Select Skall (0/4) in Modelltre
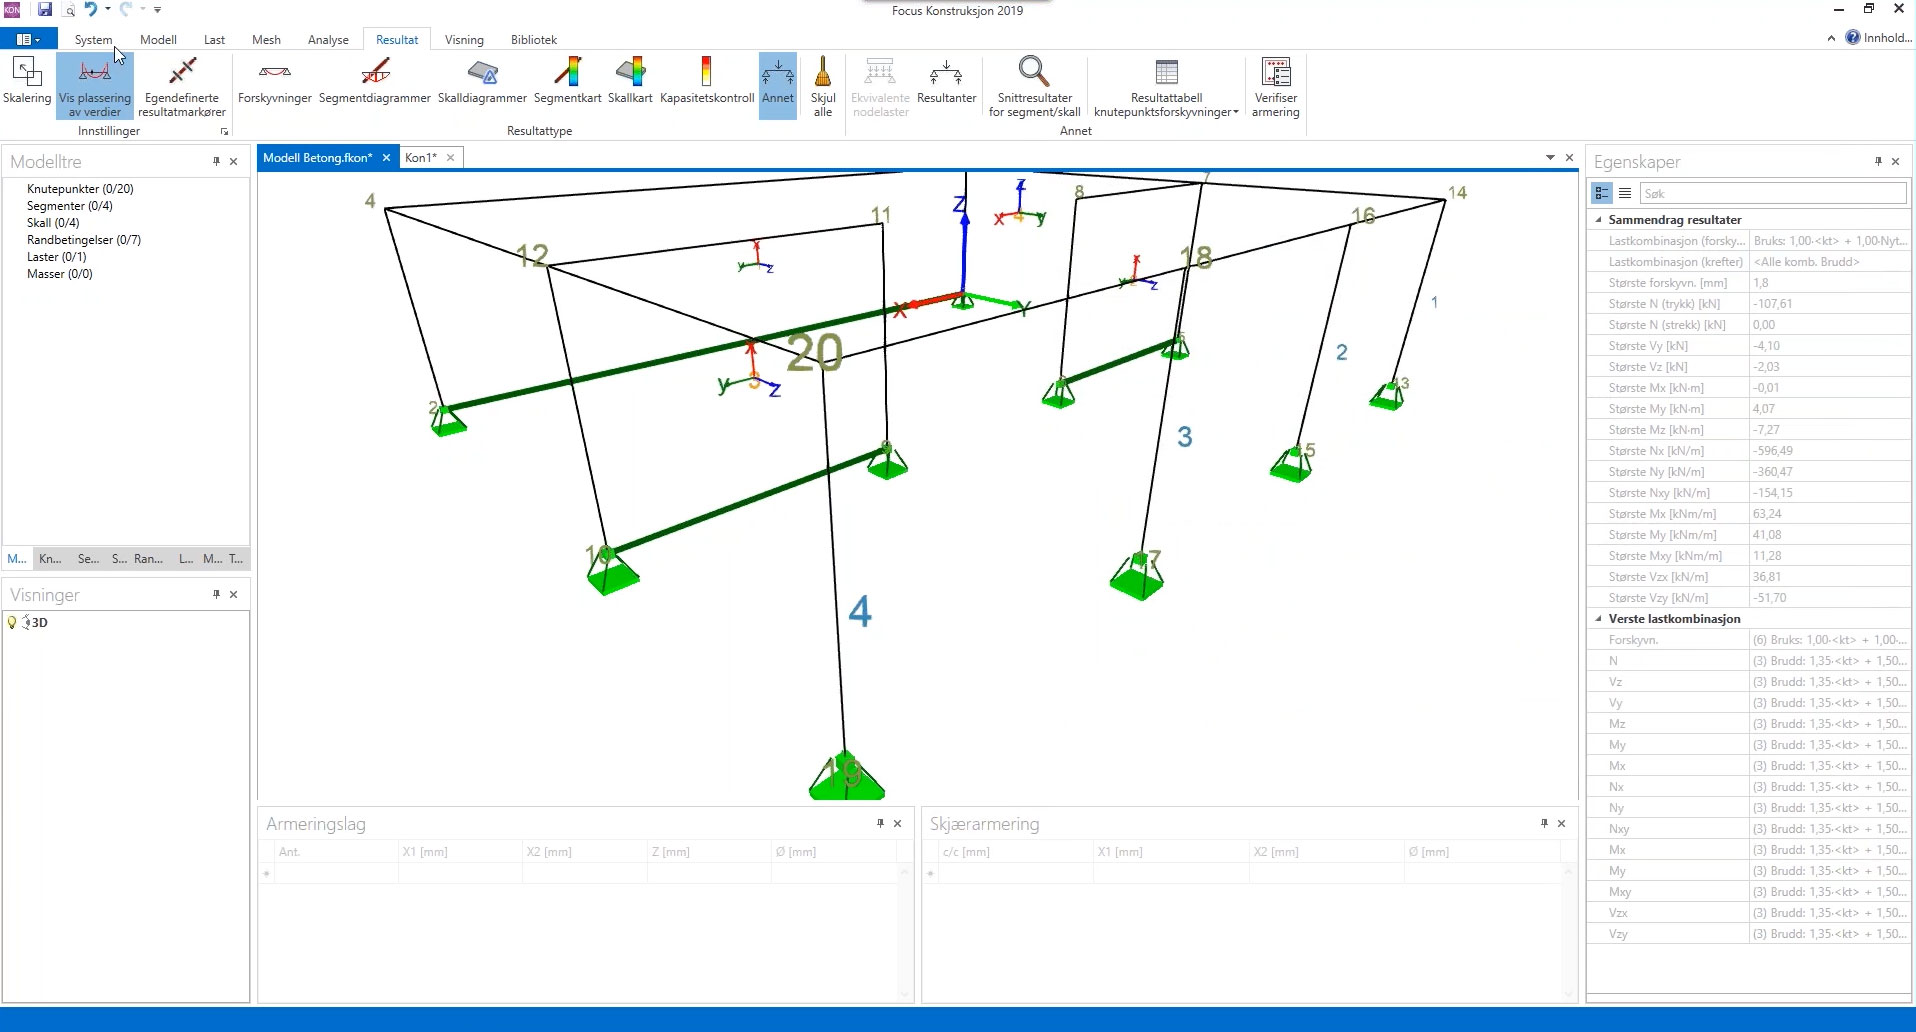The image size is (1916, 1032). (53, 223)
